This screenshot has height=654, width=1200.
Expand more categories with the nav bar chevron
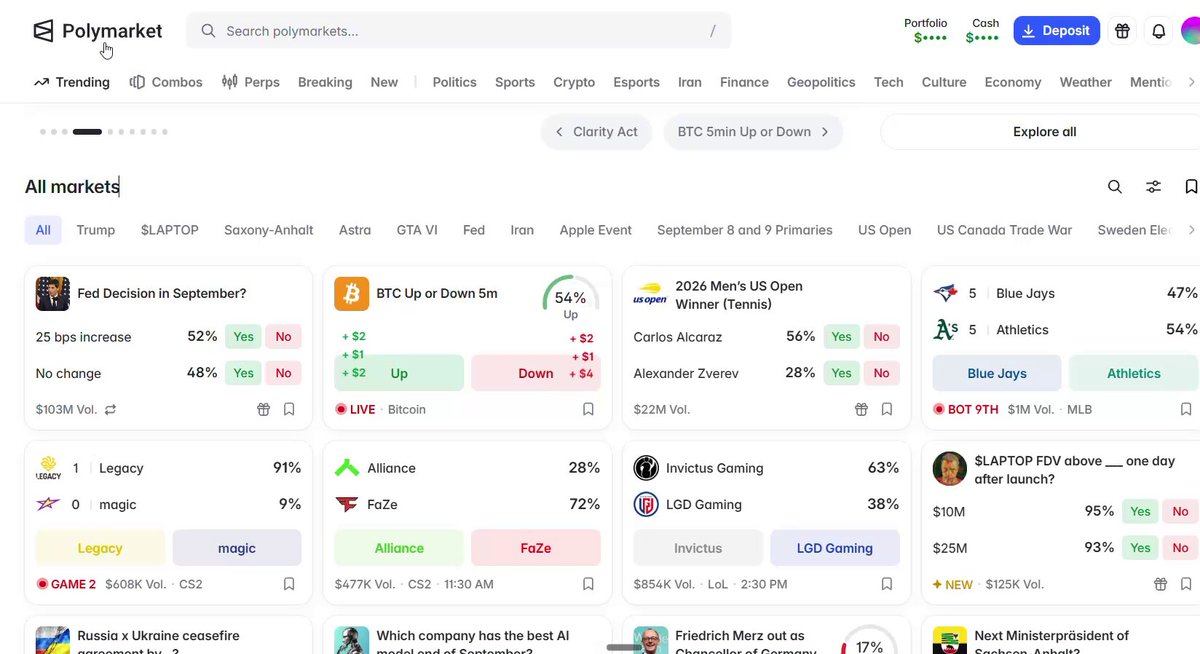click(x=1191, y=82)
